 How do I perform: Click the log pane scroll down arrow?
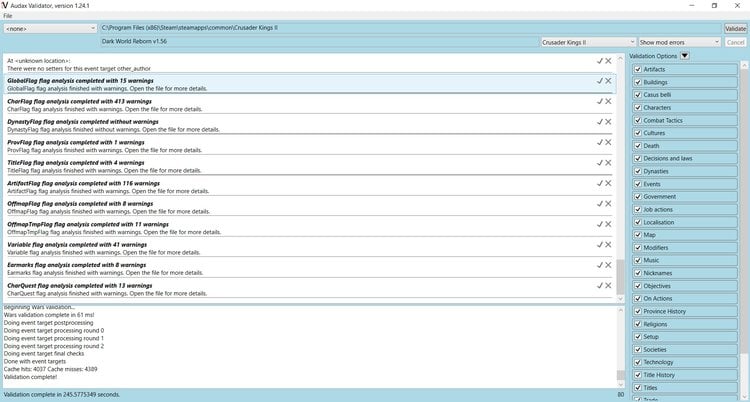pos(620,384)
